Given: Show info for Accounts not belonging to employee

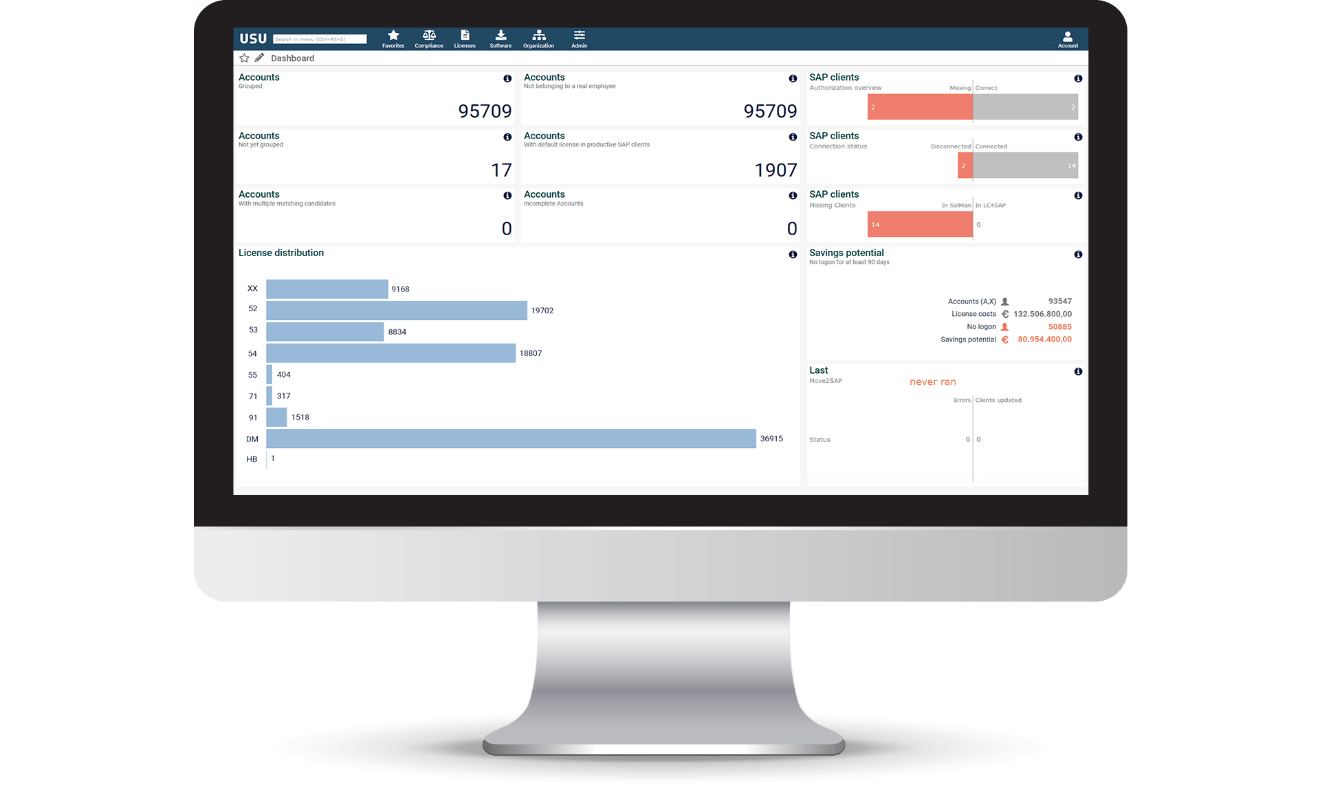Looking at the screenshot, I should 793,78.
